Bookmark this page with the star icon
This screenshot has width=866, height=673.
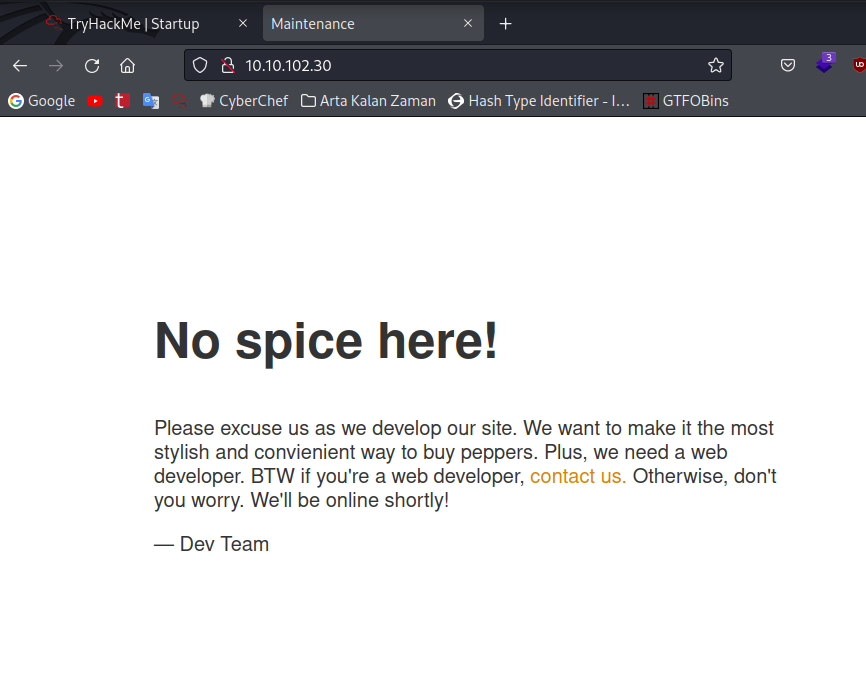pos(716,64)
